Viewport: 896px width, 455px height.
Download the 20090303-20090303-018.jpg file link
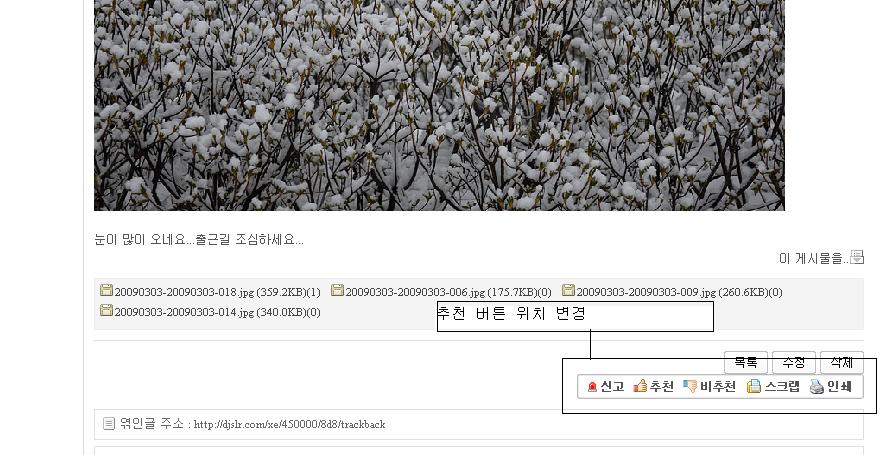pos(217,292)
